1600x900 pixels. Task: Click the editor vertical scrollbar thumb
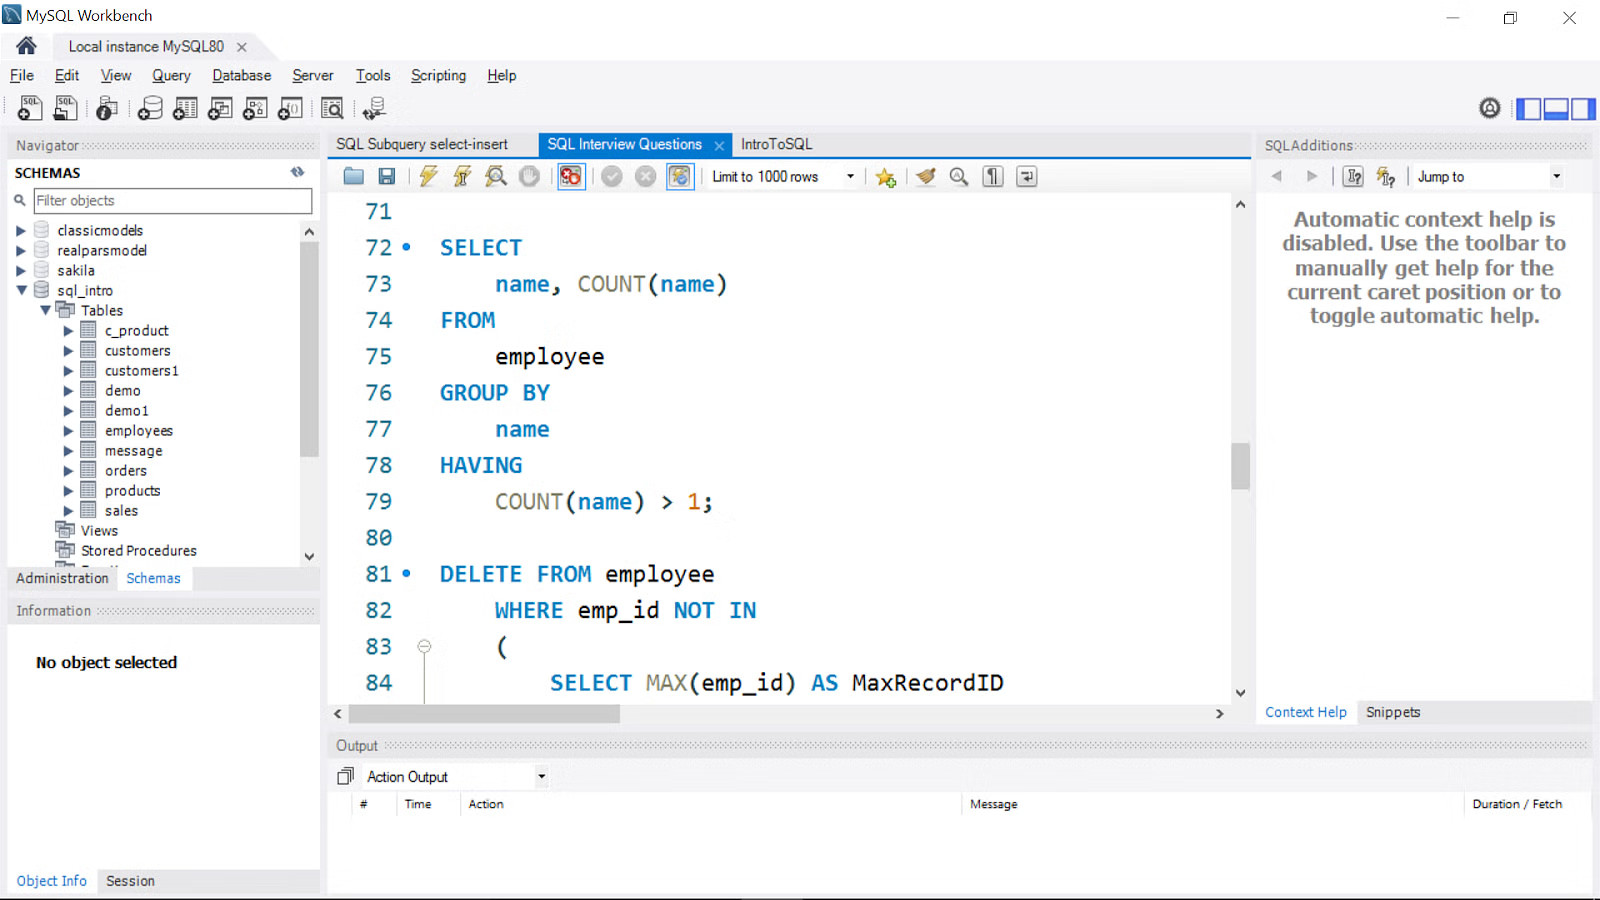coord(1240,466)
